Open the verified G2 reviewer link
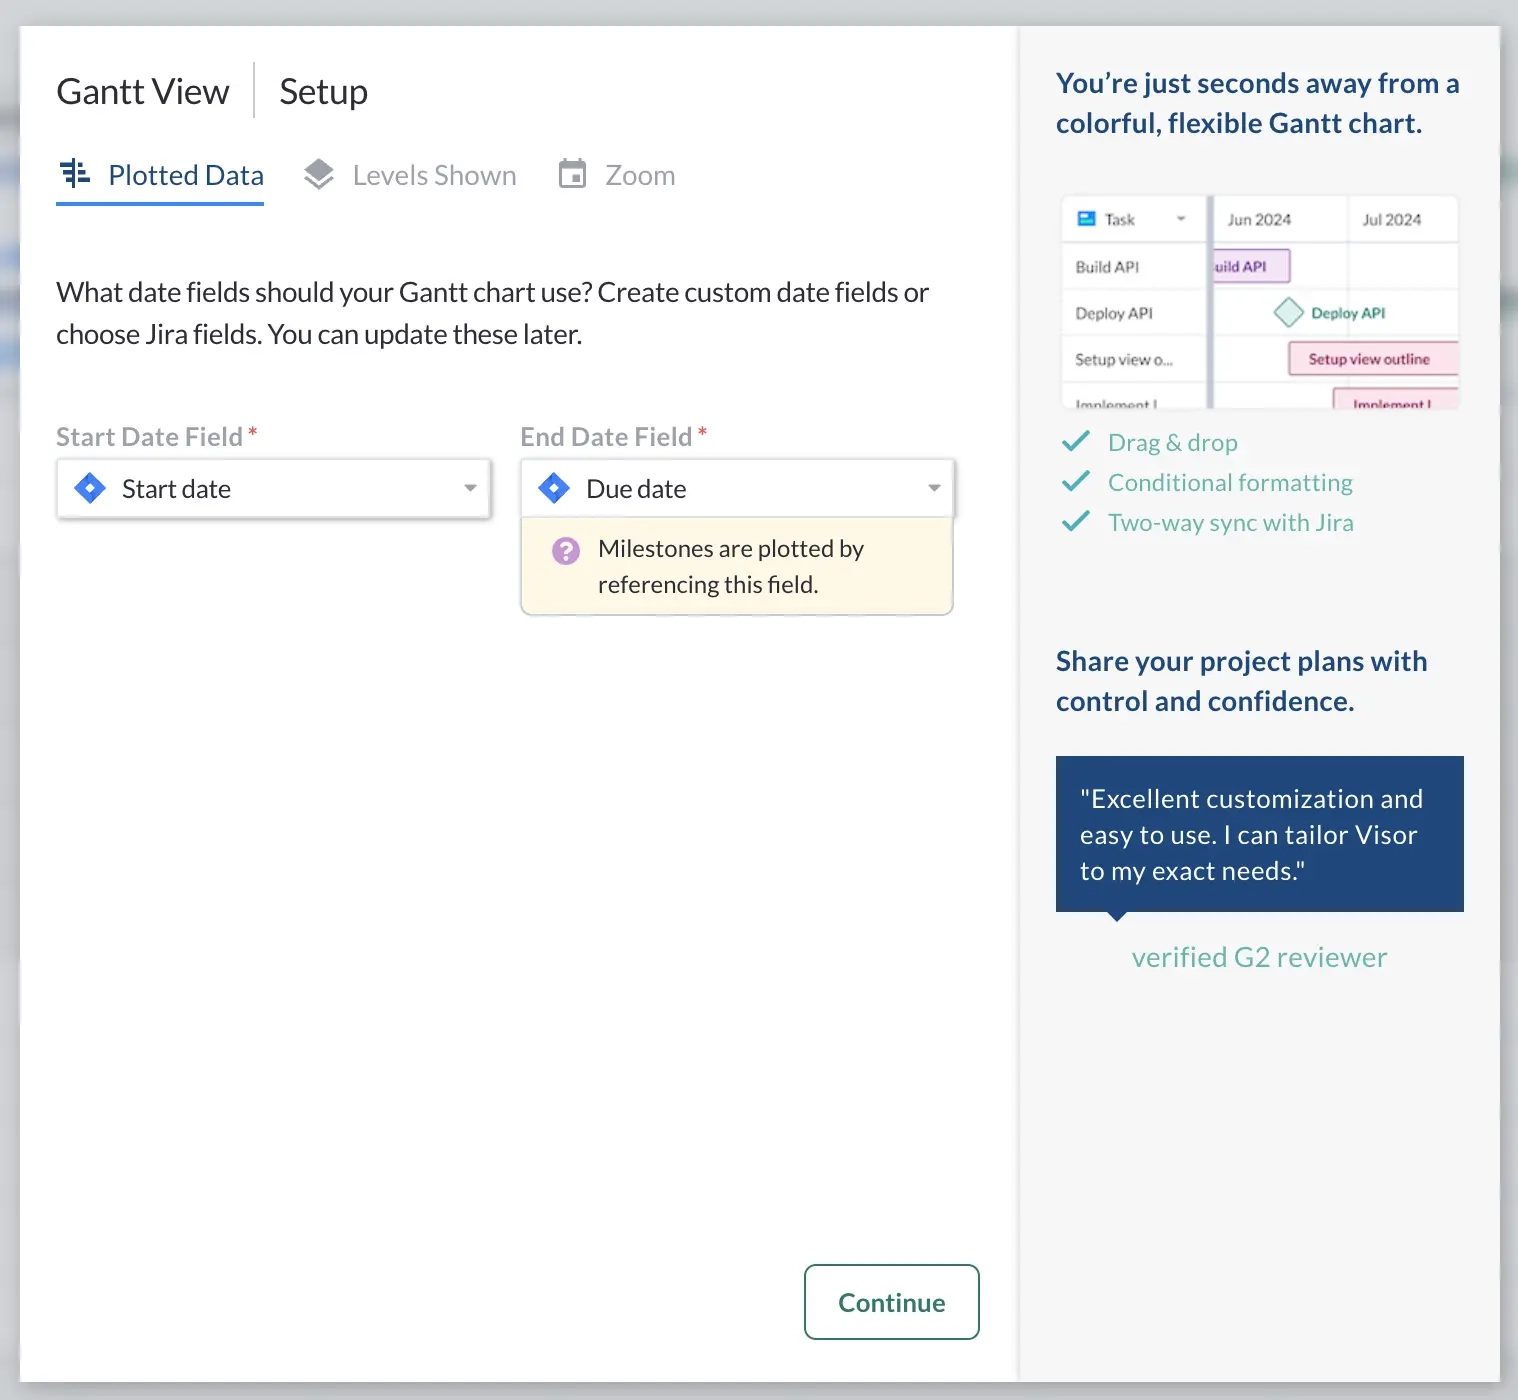This screenshot has width=1518, height=1400. [x=1259, y=956]
